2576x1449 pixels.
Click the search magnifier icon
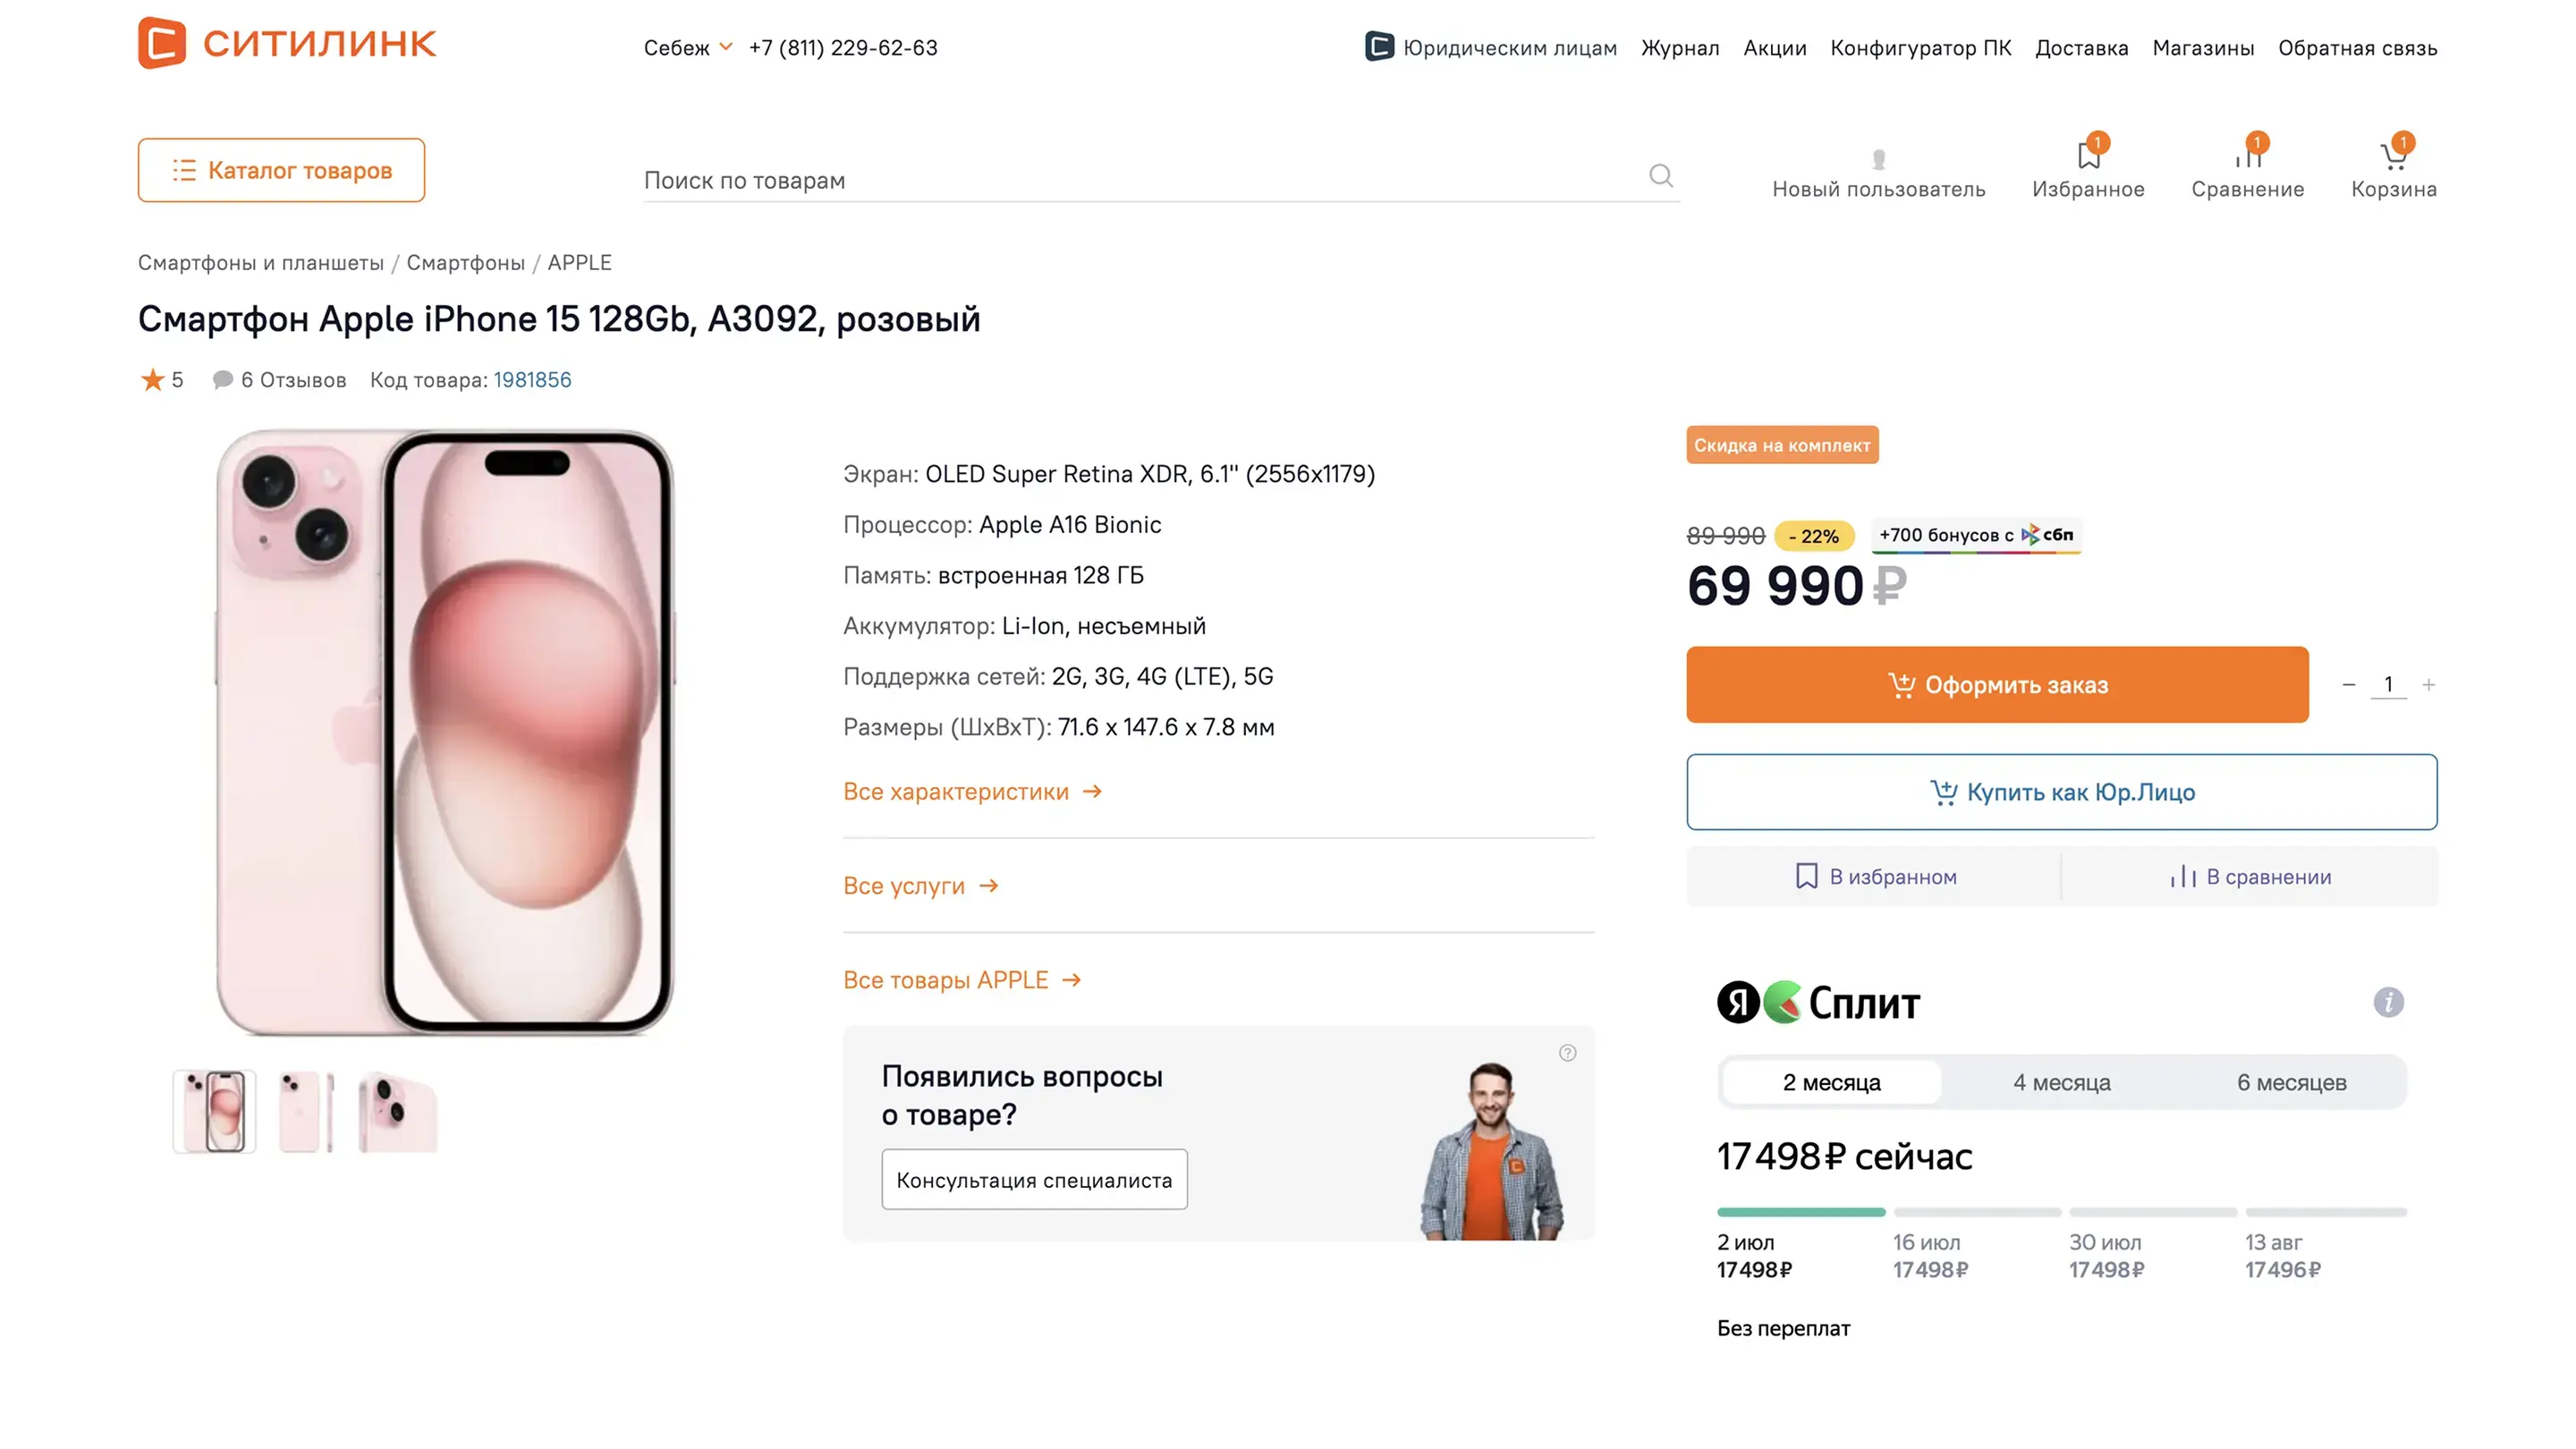point(1660,176)
